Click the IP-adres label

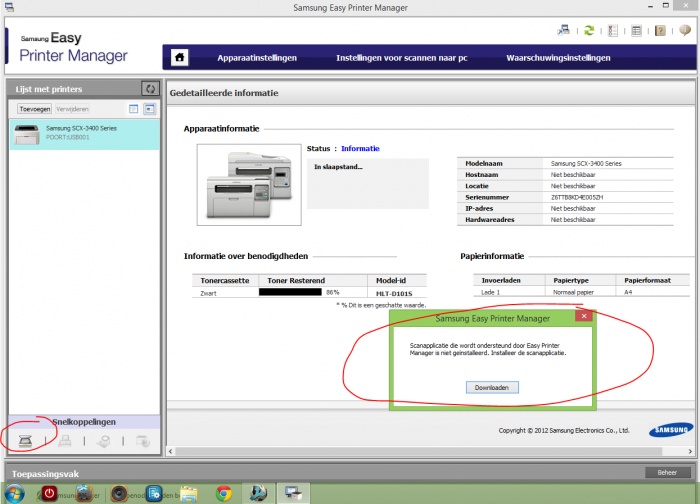[x=479, y=208]
